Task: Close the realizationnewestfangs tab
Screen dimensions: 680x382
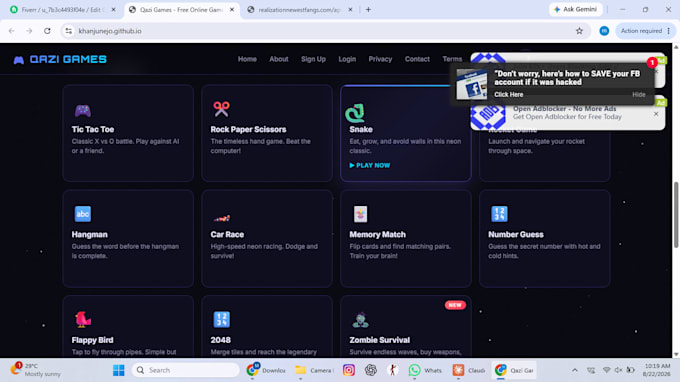Action: tap(350, 10)
